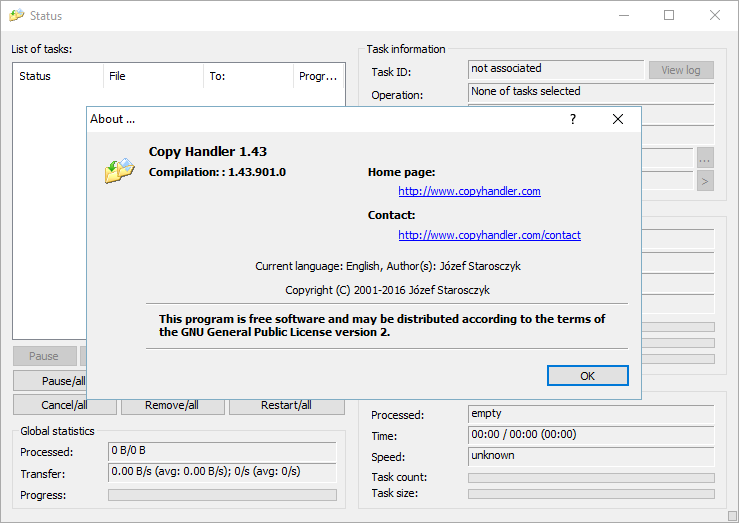Click the ellipsis browse button in Task information
Screen dimensions: 739x523
coord(705,158)
